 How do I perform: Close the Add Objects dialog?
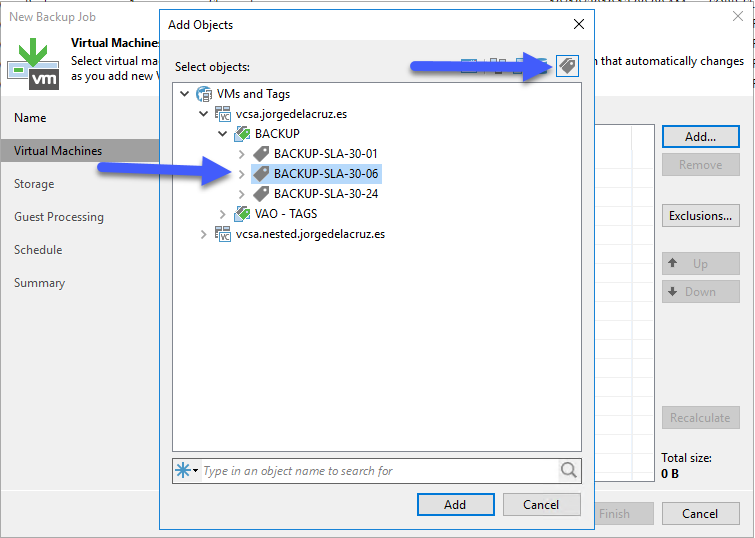click(579, 24)
